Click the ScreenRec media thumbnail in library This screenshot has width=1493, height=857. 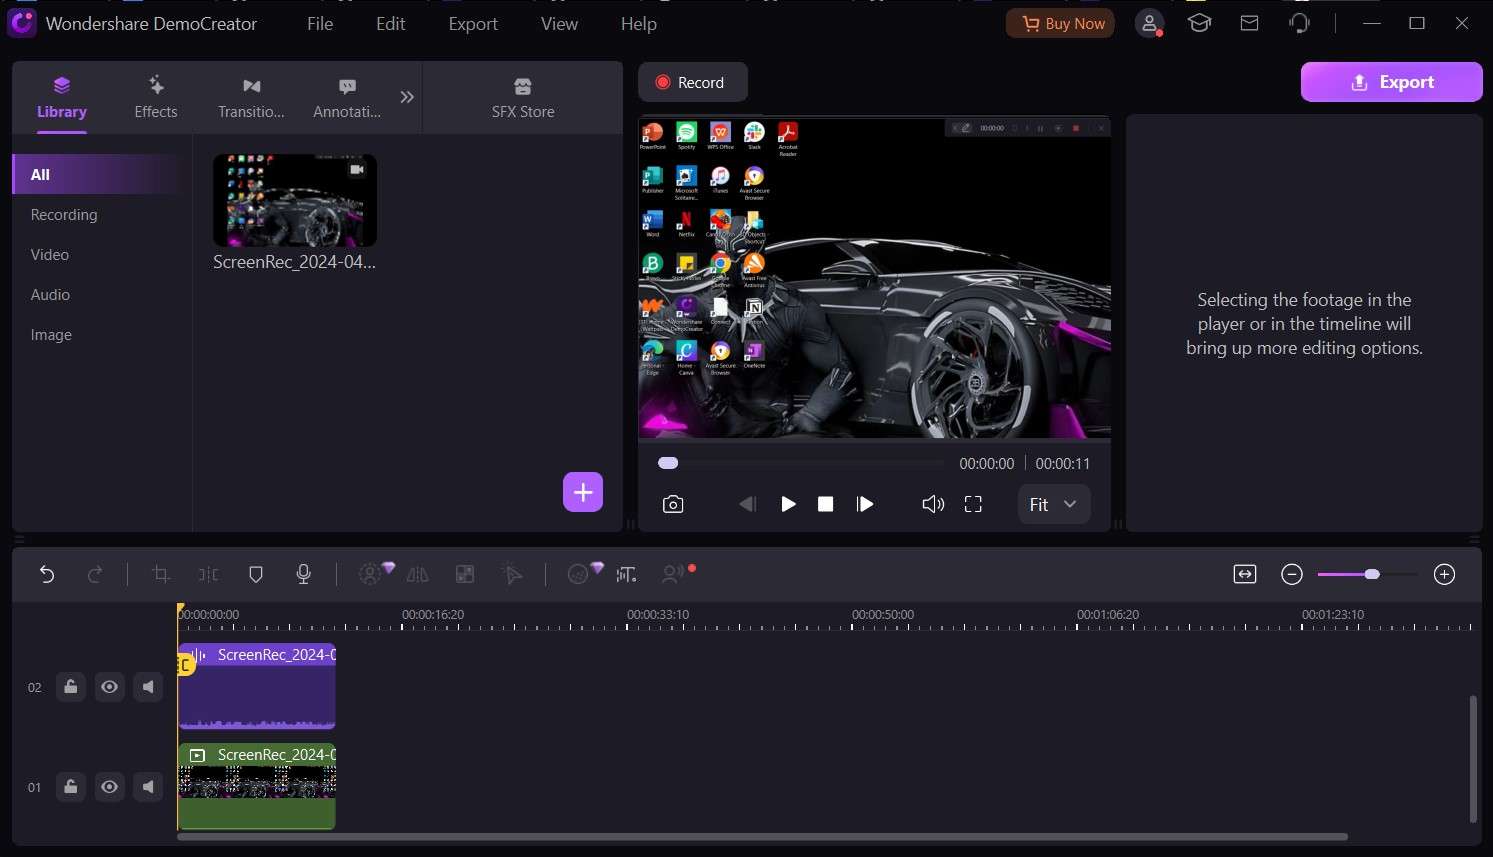click(295, 200)
